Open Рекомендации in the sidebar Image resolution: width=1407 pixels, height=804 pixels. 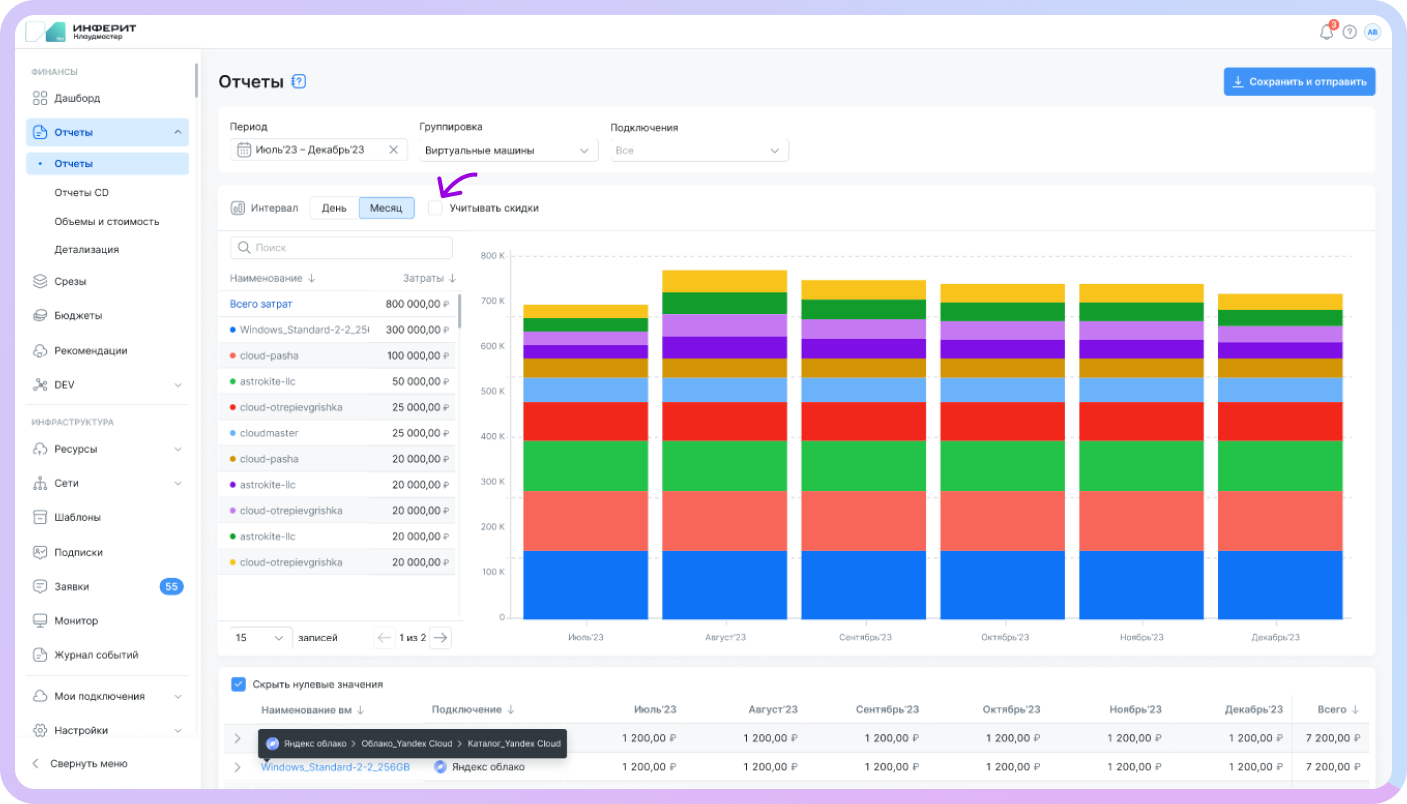(x=90, y=350)
